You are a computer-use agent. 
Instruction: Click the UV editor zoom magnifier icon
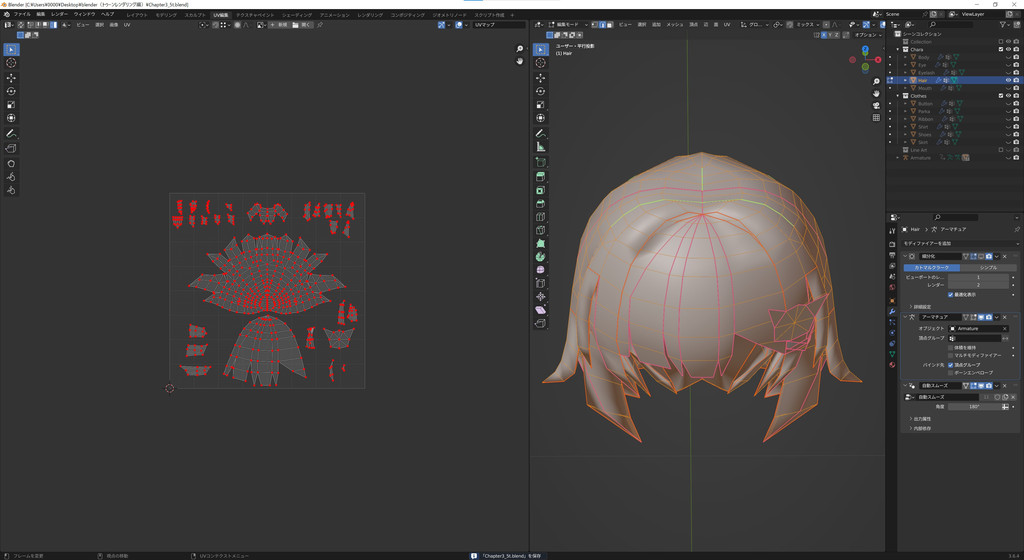(520, 49)
